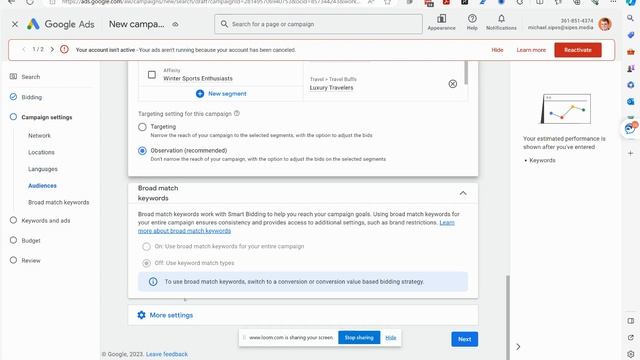Click Learn more in alert banner
This screenshot has height=360, width=640.
[531, 50]
